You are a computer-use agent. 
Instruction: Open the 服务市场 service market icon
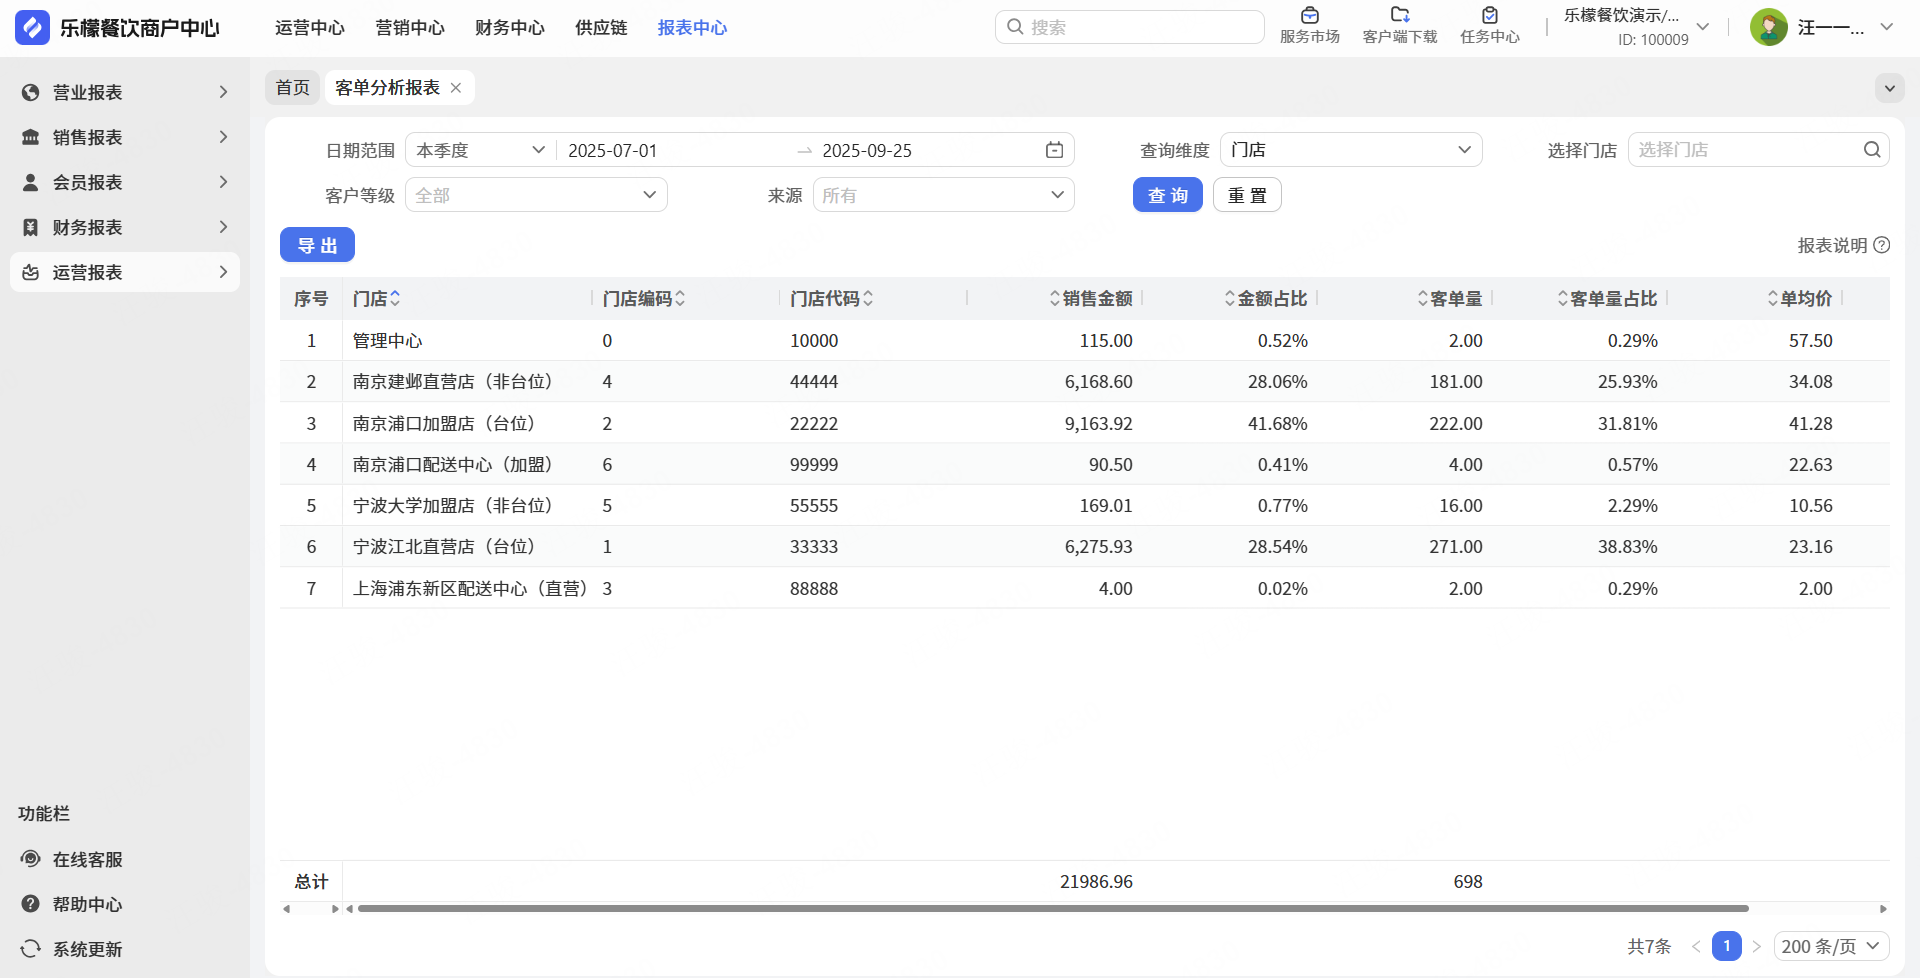(x=1309, y=16)
